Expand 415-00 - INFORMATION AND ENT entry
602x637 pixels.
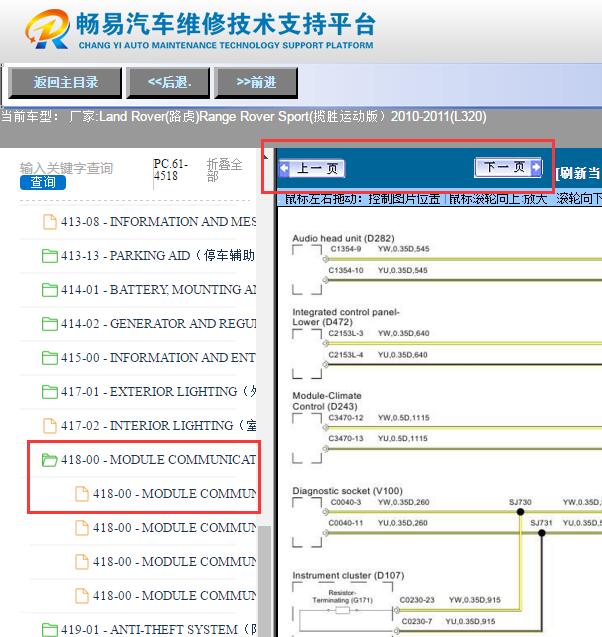tap(158, 358)
